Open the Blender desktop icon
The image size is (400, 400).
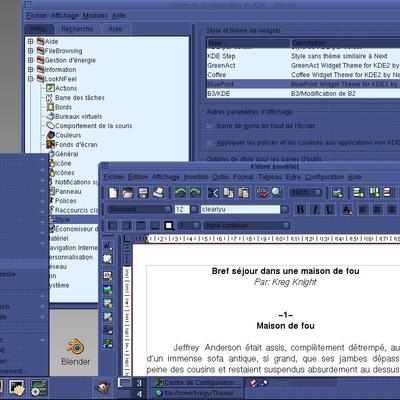click(76, 352)
